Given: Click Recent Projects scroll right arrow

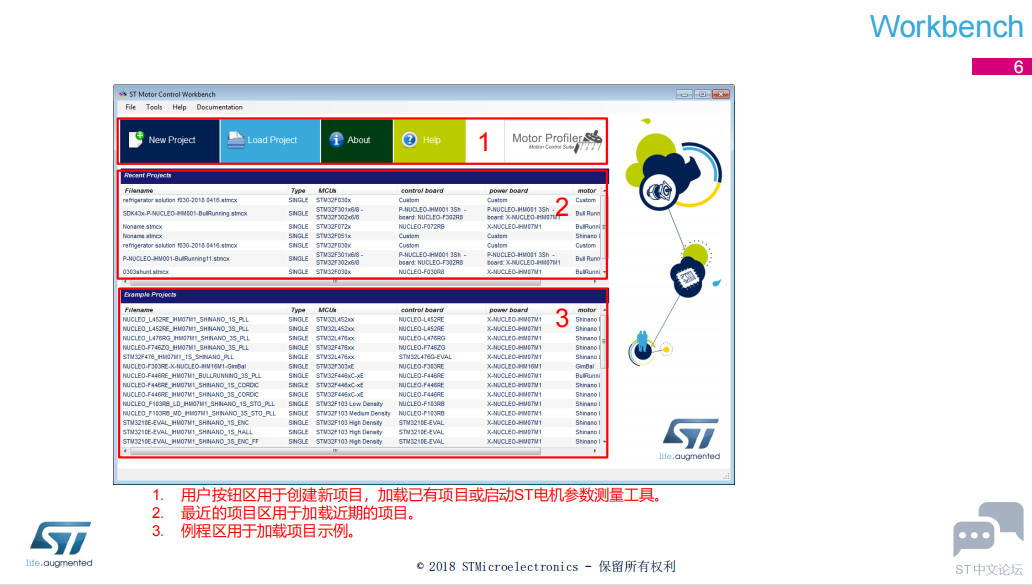Looking at the screenshot, I should (595, 282).
